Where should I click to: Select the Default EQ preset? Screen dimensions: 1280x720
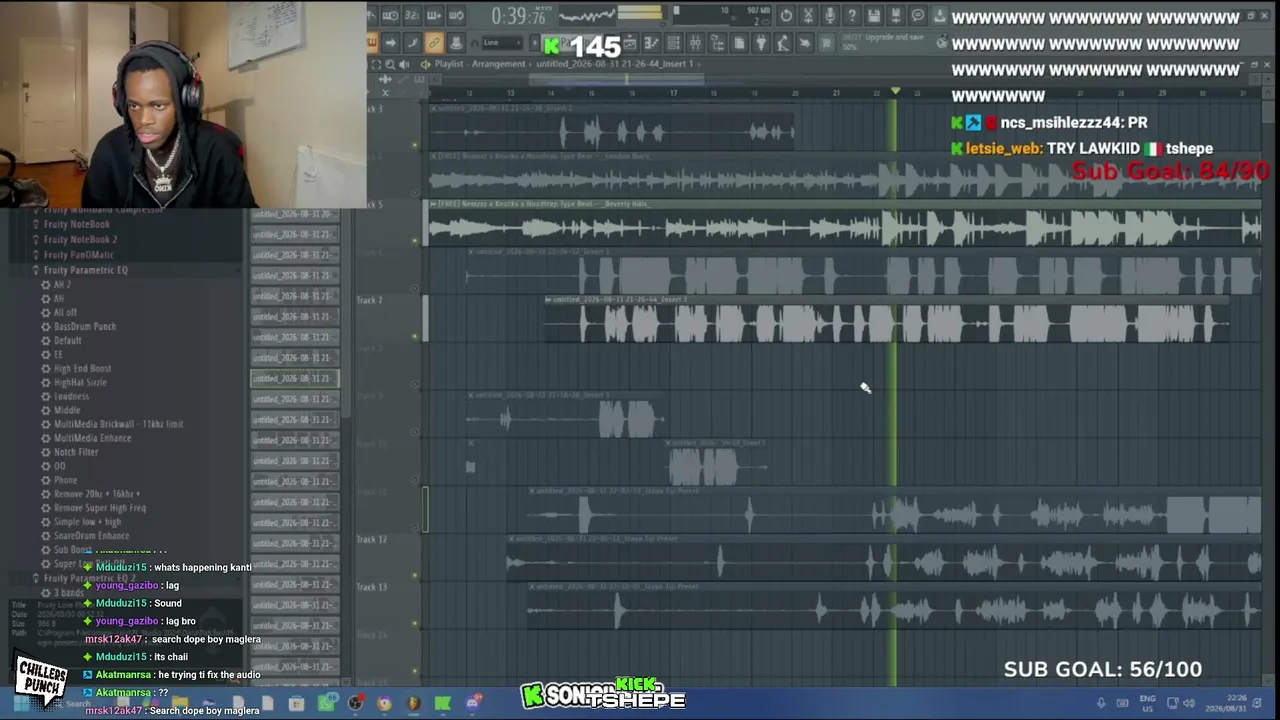point(68,341)
